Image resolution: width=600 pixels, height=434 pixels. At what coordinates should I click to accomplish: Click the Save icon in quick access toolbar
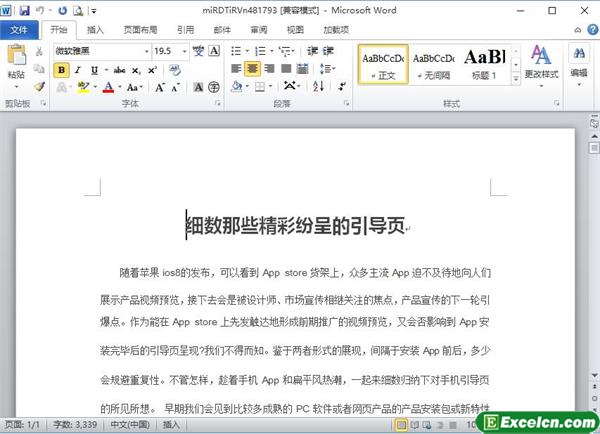[x=23, y=9]
